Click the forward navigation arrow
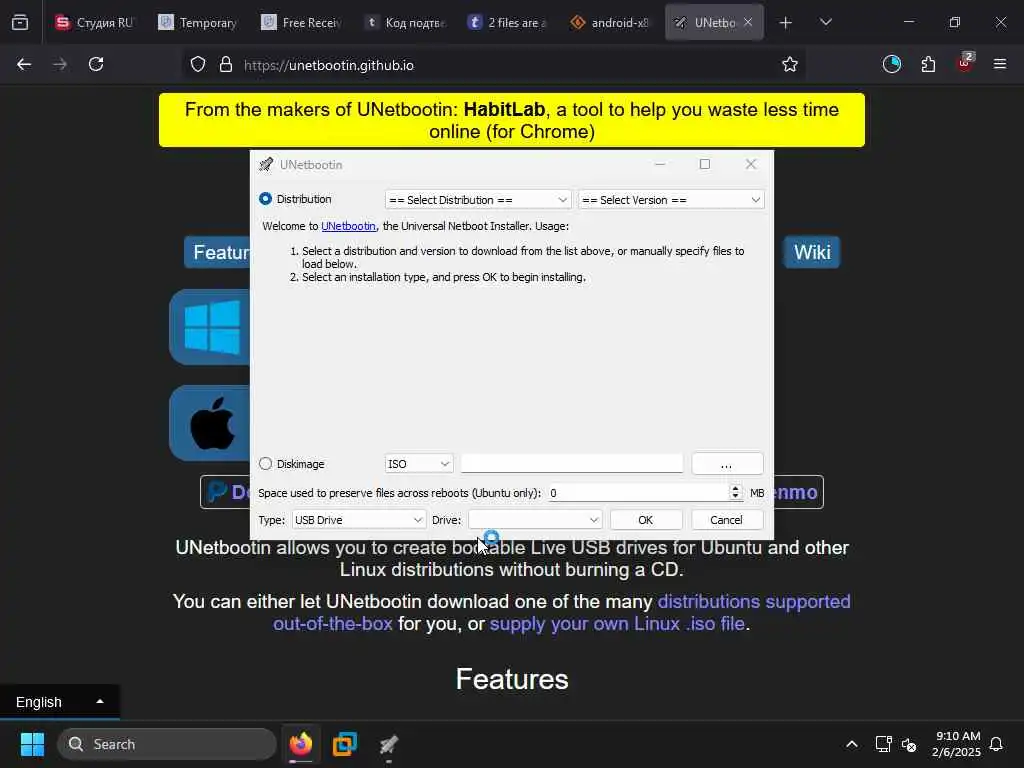This screenshot has width=1024, height=768. (60, 64)
